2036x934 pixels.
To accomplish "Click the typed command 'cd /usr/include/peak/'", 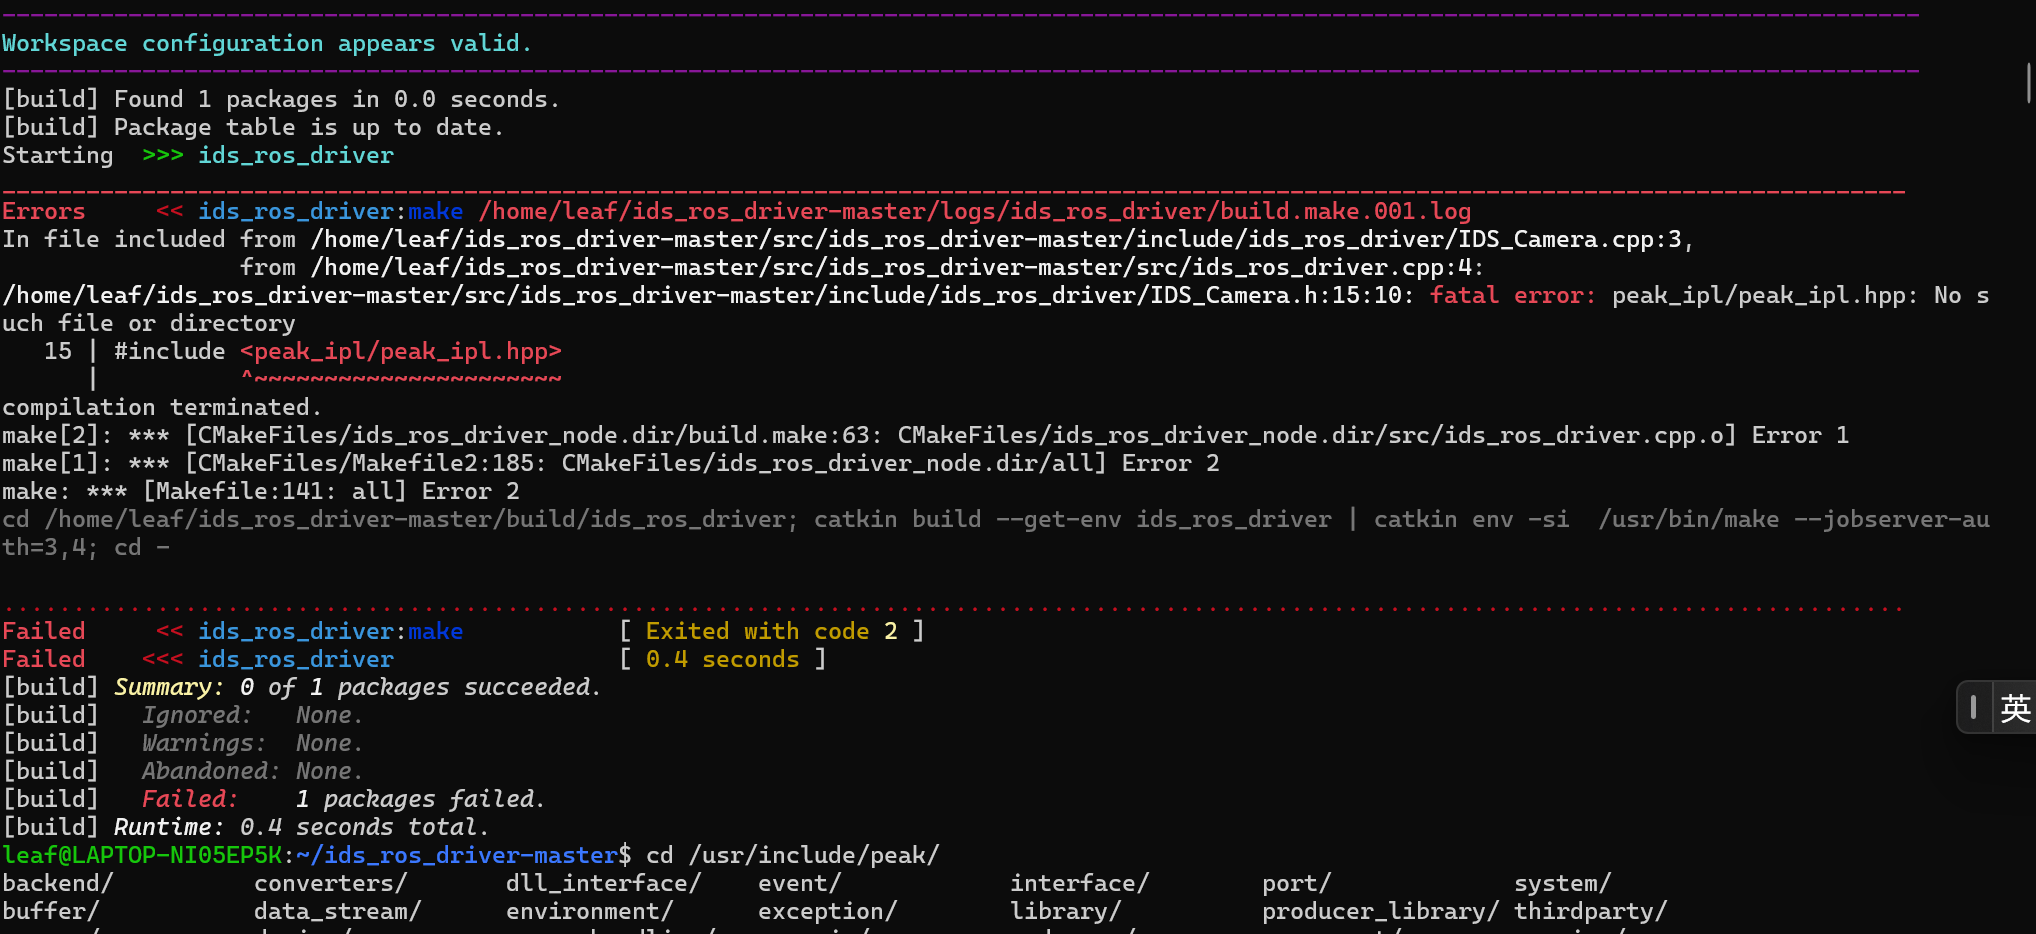I will coord(793,856).
